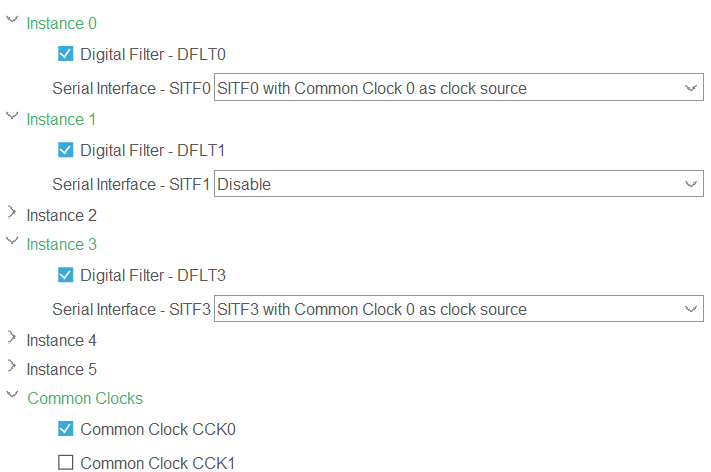The width and height of the screenshot is (711, 472).
Task: Uncheck Digital Filter - DFLT0 checkbox
Action: click(66, 54)
